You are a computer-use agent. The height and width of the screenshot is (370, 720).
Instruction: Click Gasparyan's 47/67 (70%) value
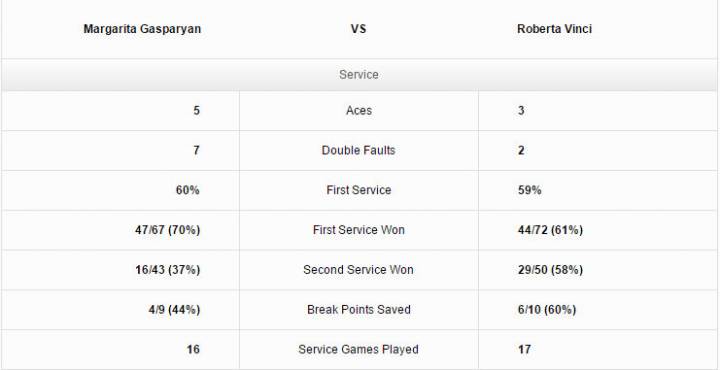[x=168, y=230]
